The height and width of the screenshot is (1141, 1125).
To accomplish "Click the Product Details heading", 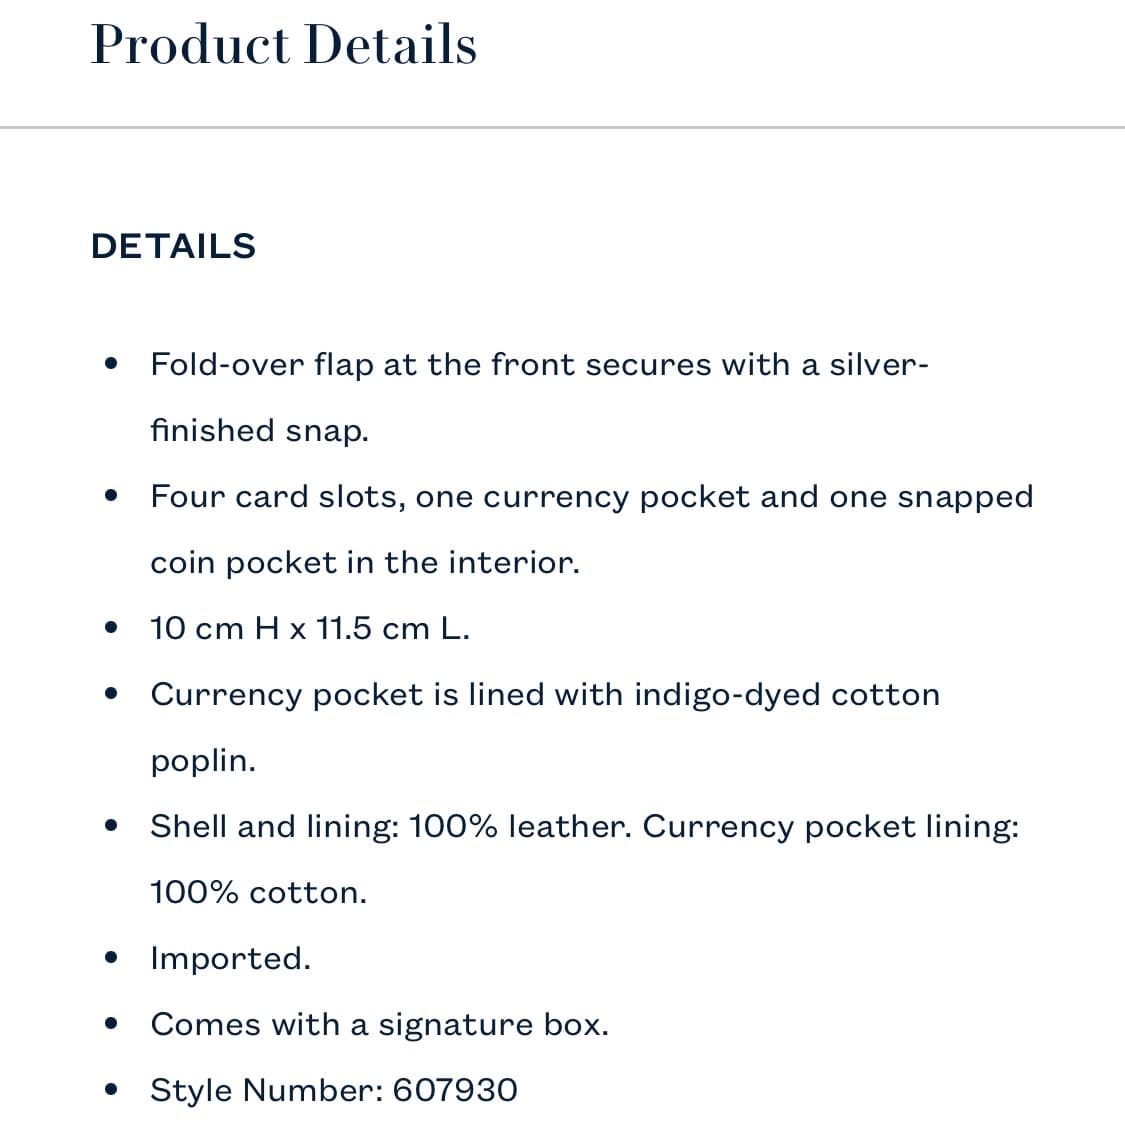I will (x=284, y=45).
